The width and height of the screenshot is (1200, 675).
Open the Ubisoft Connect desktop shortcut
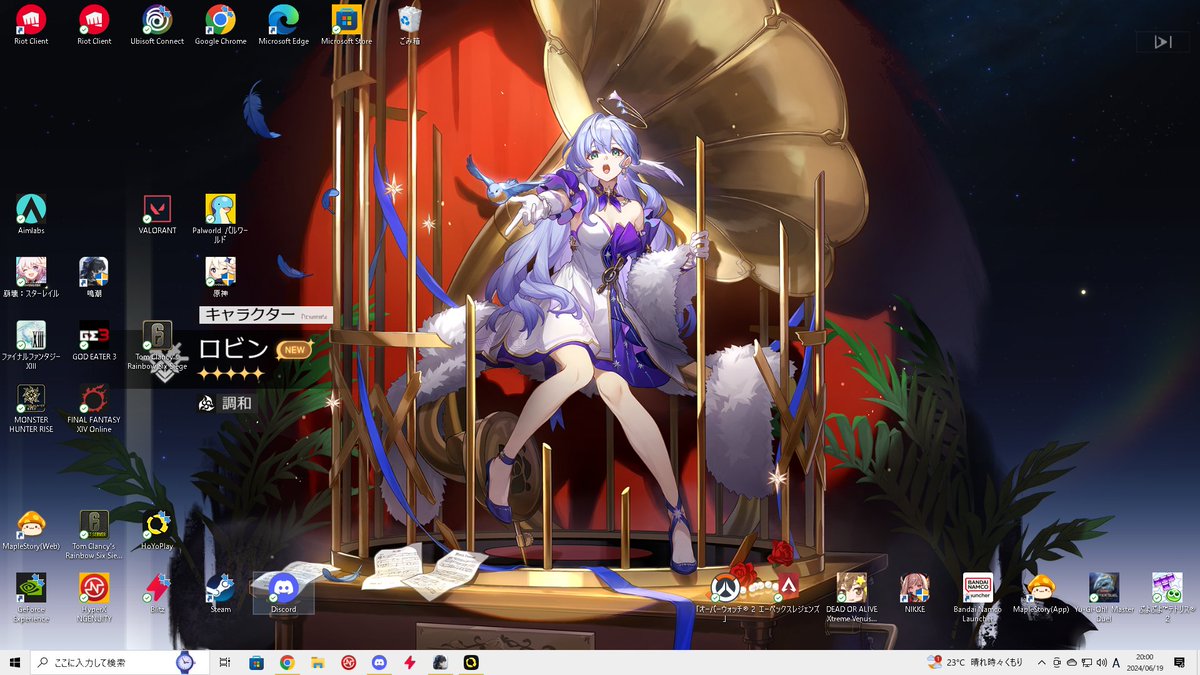pos(157,25)
